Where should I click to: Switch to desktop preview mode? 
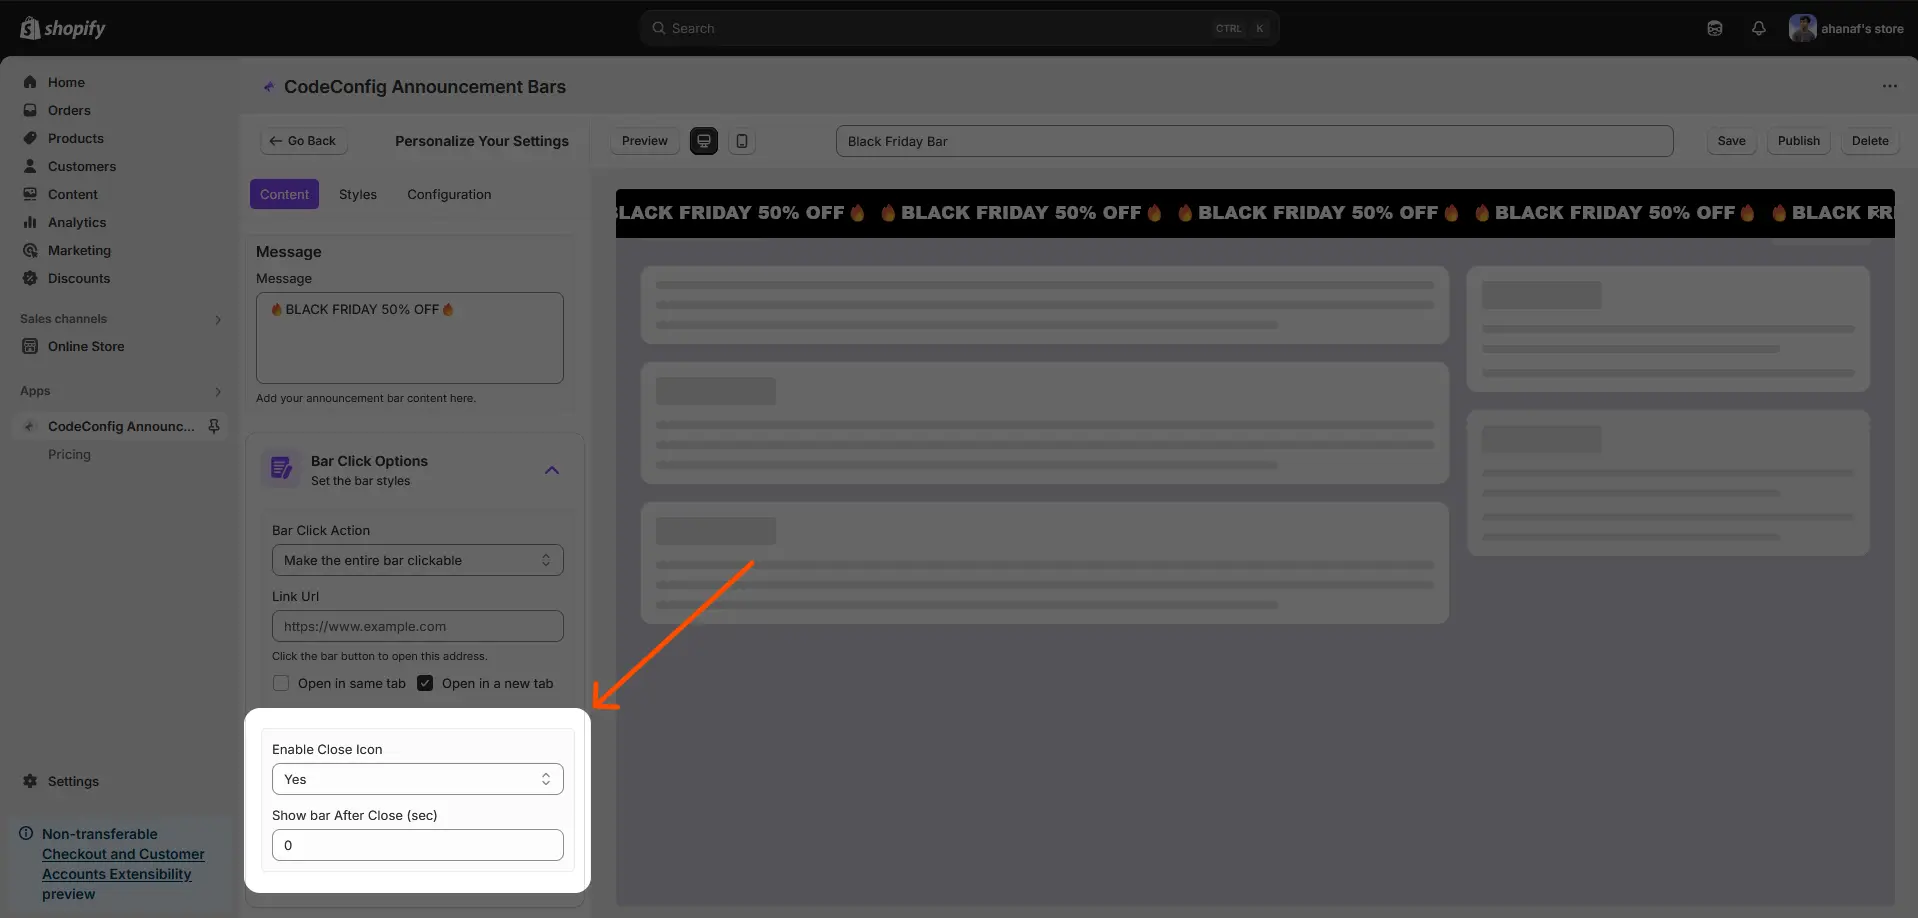tap(704, 141)
